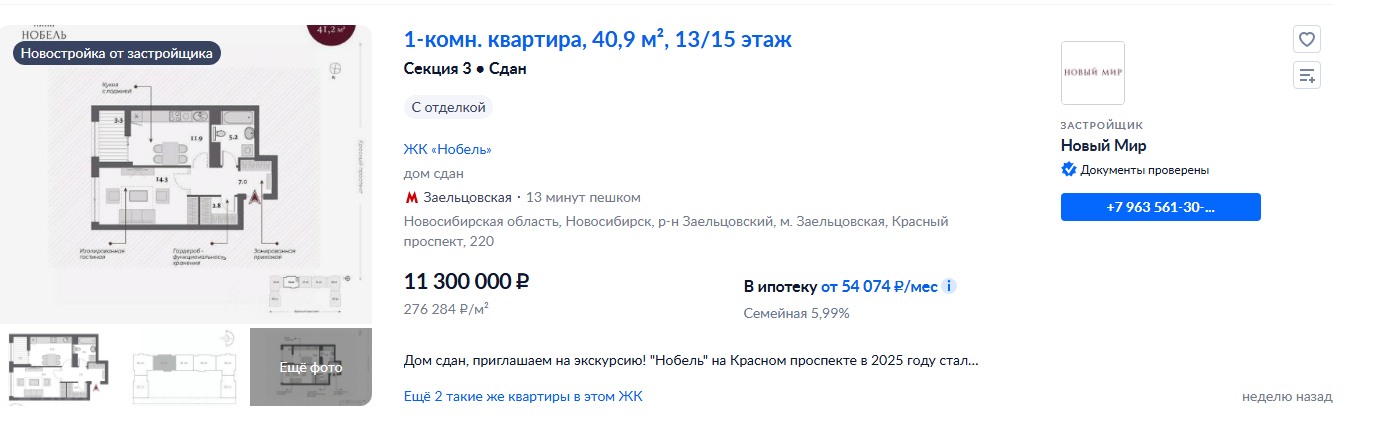Open the mortgage info tooltip icon
Image resolution: width=1375 pixels, height=423 pixels.
949,287
